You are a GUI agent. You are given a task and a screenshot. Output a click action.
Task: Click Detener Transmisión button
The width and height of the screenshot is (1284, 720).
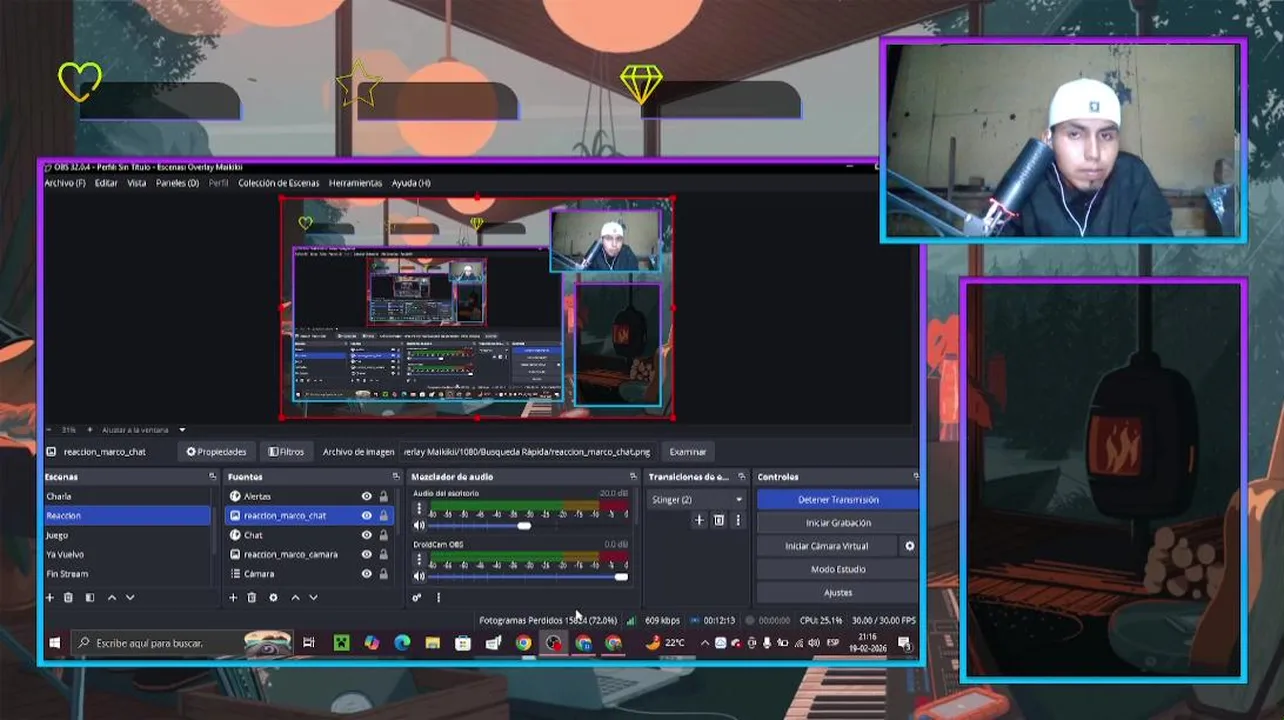coord(838,499)
